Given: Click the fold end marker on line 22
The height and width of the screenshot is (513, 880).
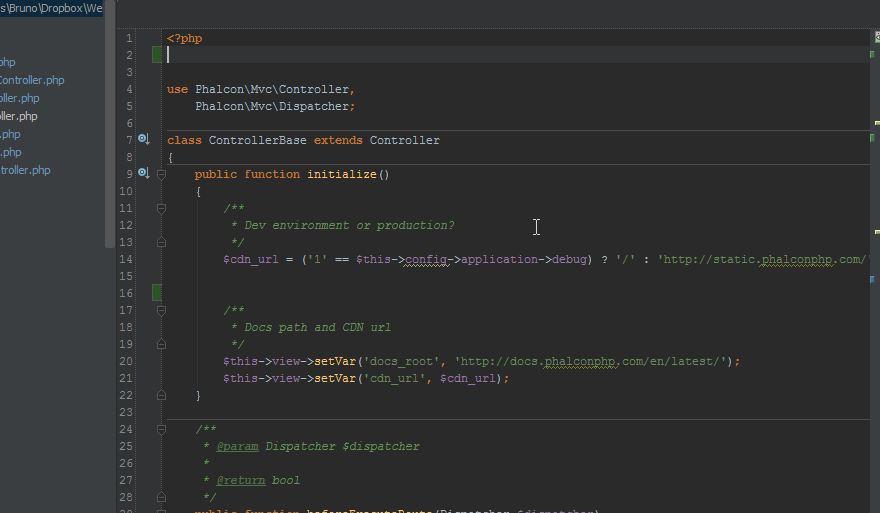Looking at the screenshot, I should [x=161, y=395].
